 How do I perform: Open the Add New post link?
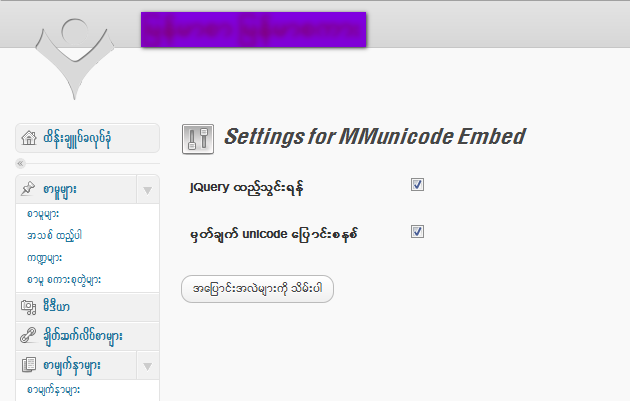pyautogui.click(x=55, y=235)
